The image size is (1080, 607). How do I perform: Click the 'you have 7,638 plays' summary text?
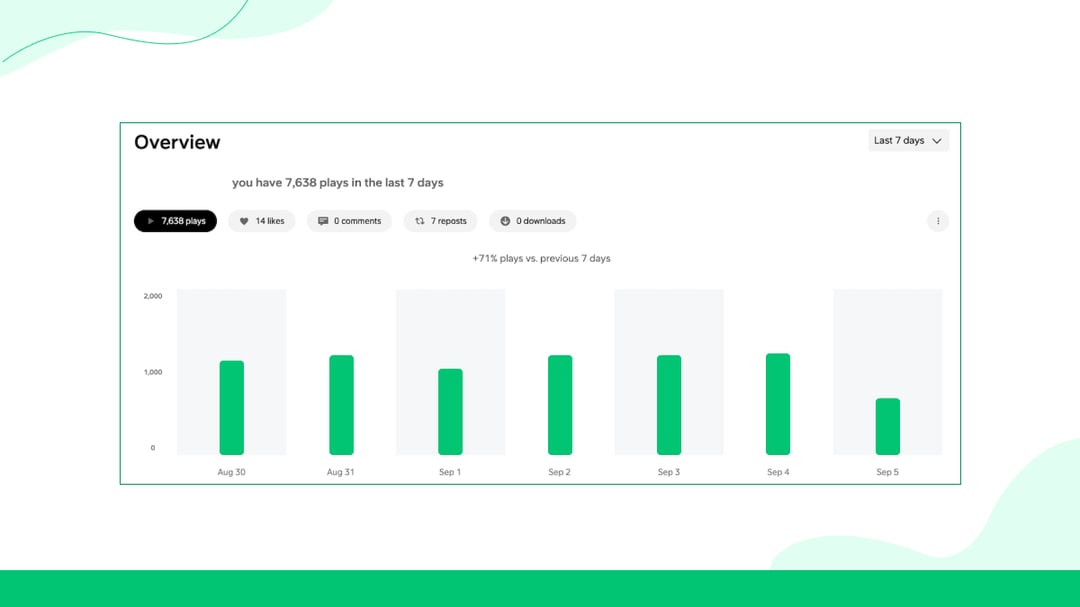pyautogui.click(x=338, y=183)
